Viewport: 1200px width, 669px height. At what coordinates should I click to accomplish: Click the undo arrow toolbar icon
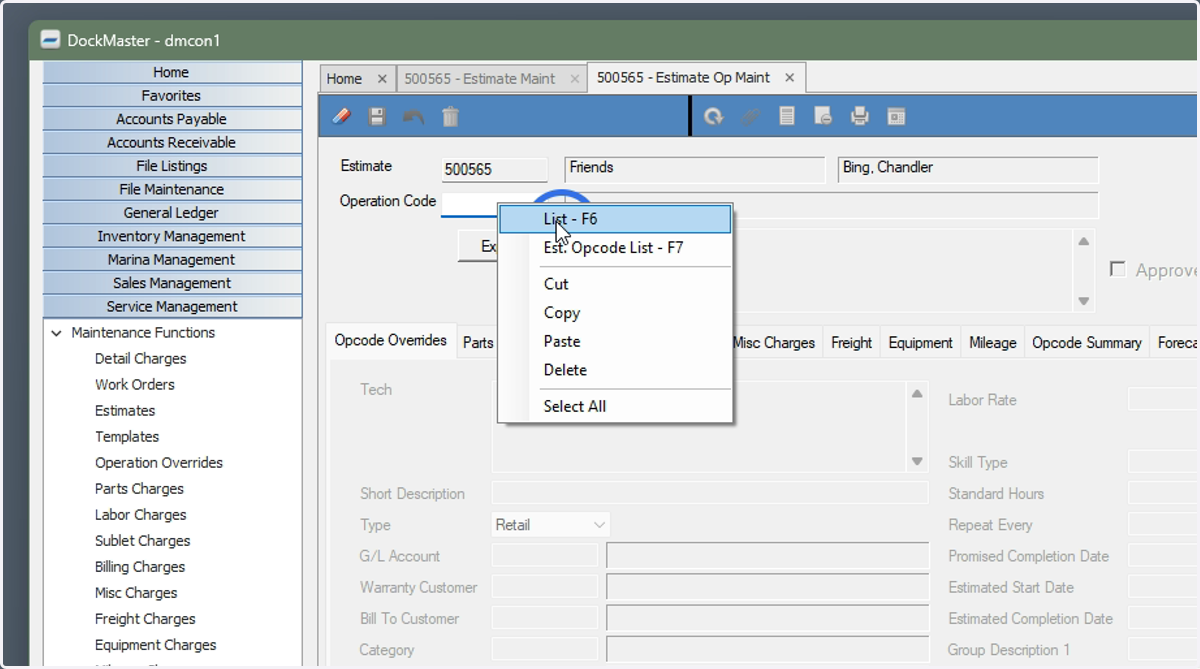[x=414, y=117]
